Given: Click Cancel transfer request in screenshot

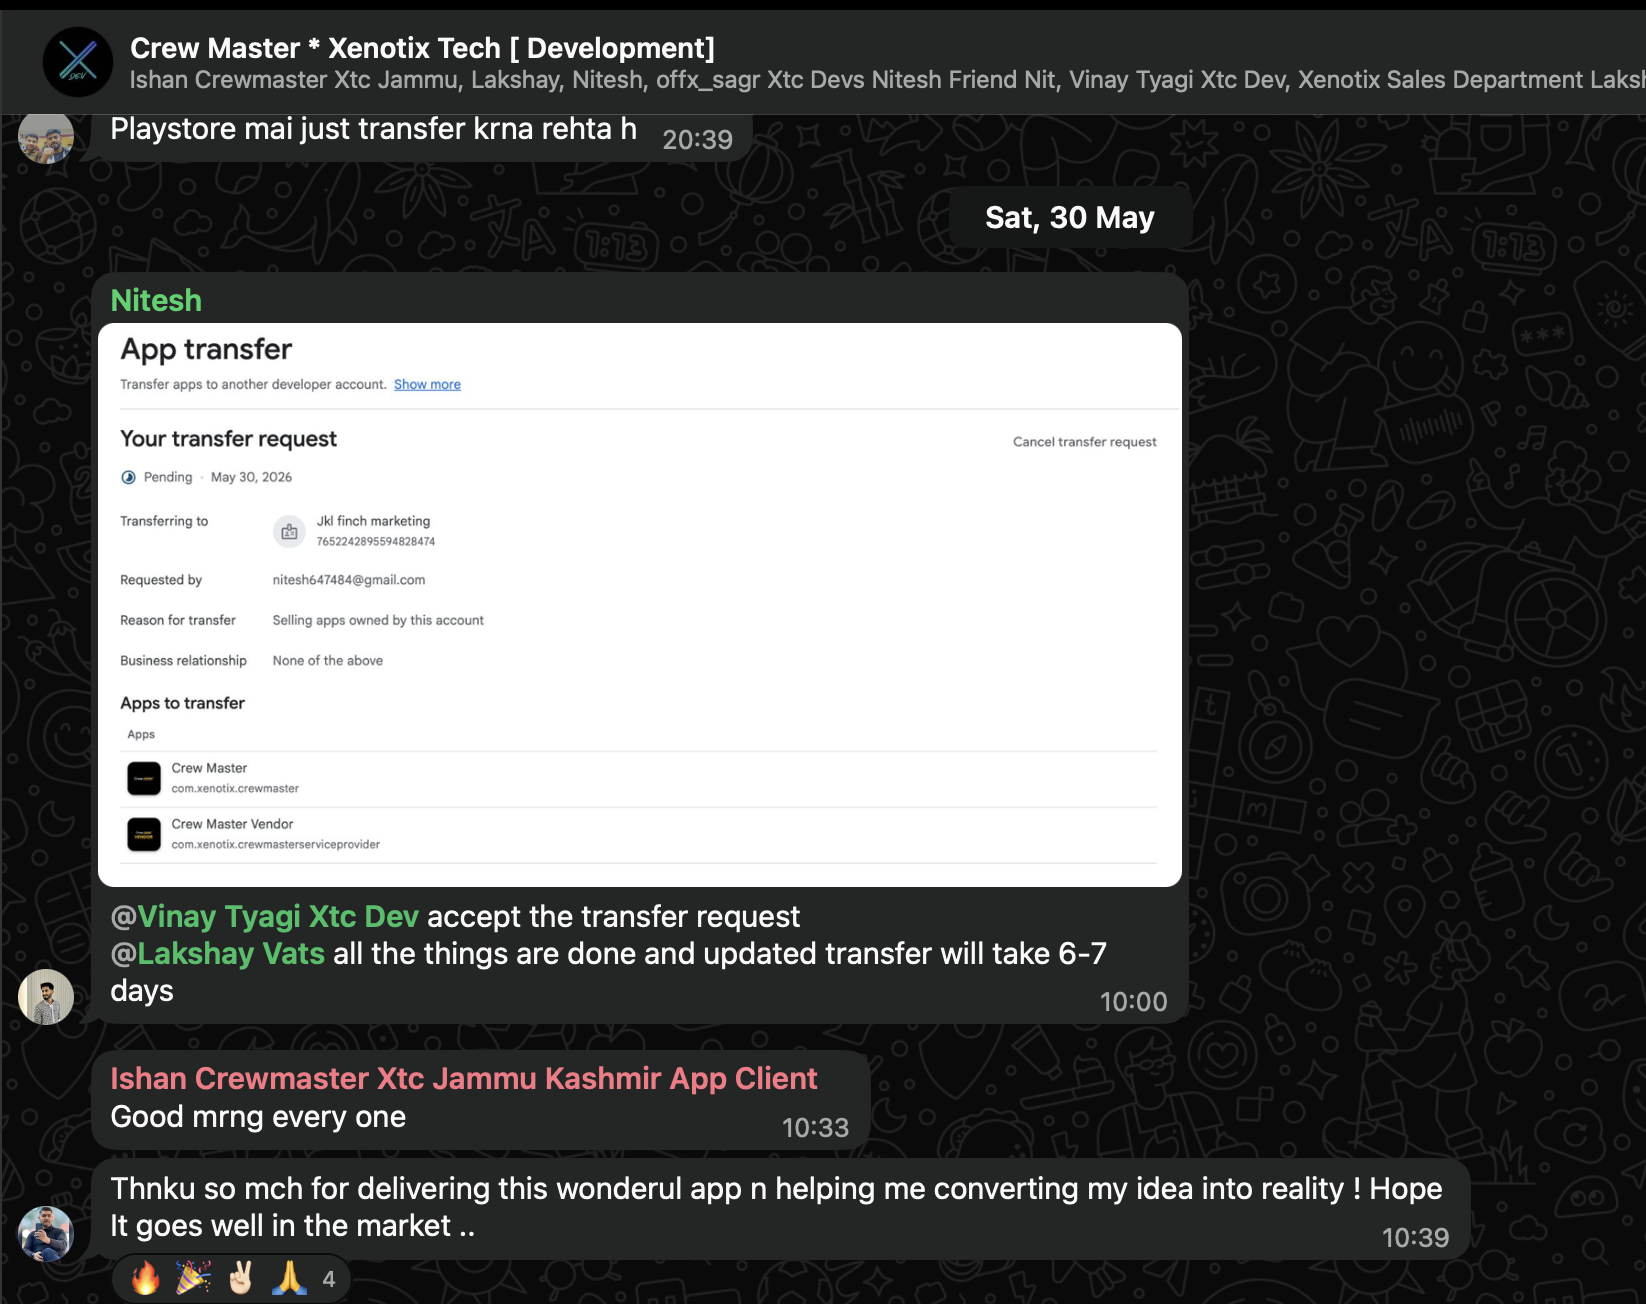Looking at the screenshot, I should [1084, 442].
